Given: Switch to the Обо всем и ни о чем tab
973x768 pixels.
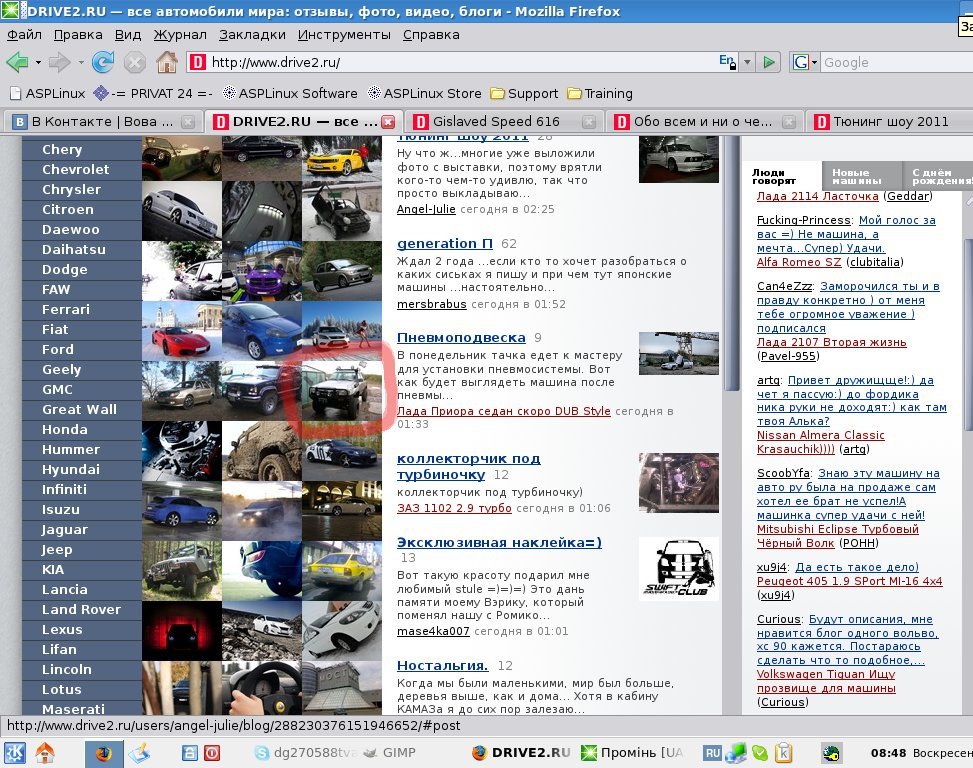Looking at the screenshot, I should (x=702, y=122).
